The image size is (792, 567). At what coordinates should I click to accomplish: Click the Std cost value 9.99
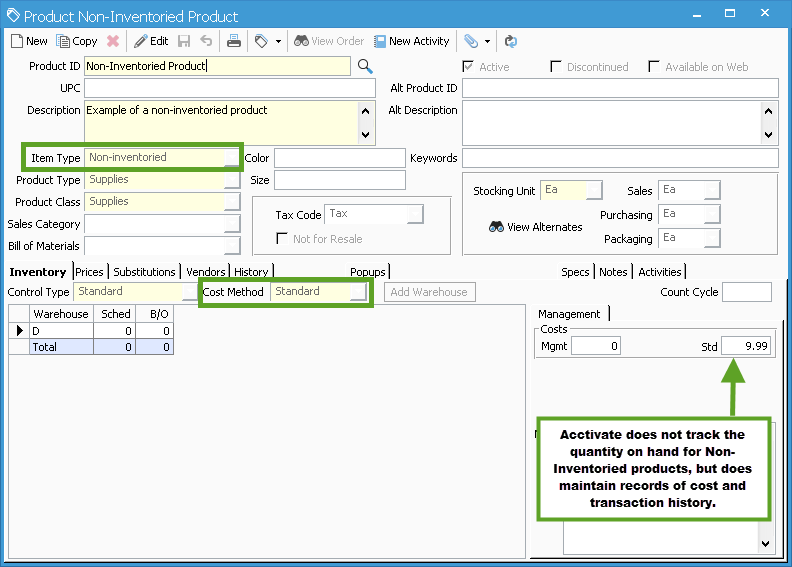746,346
